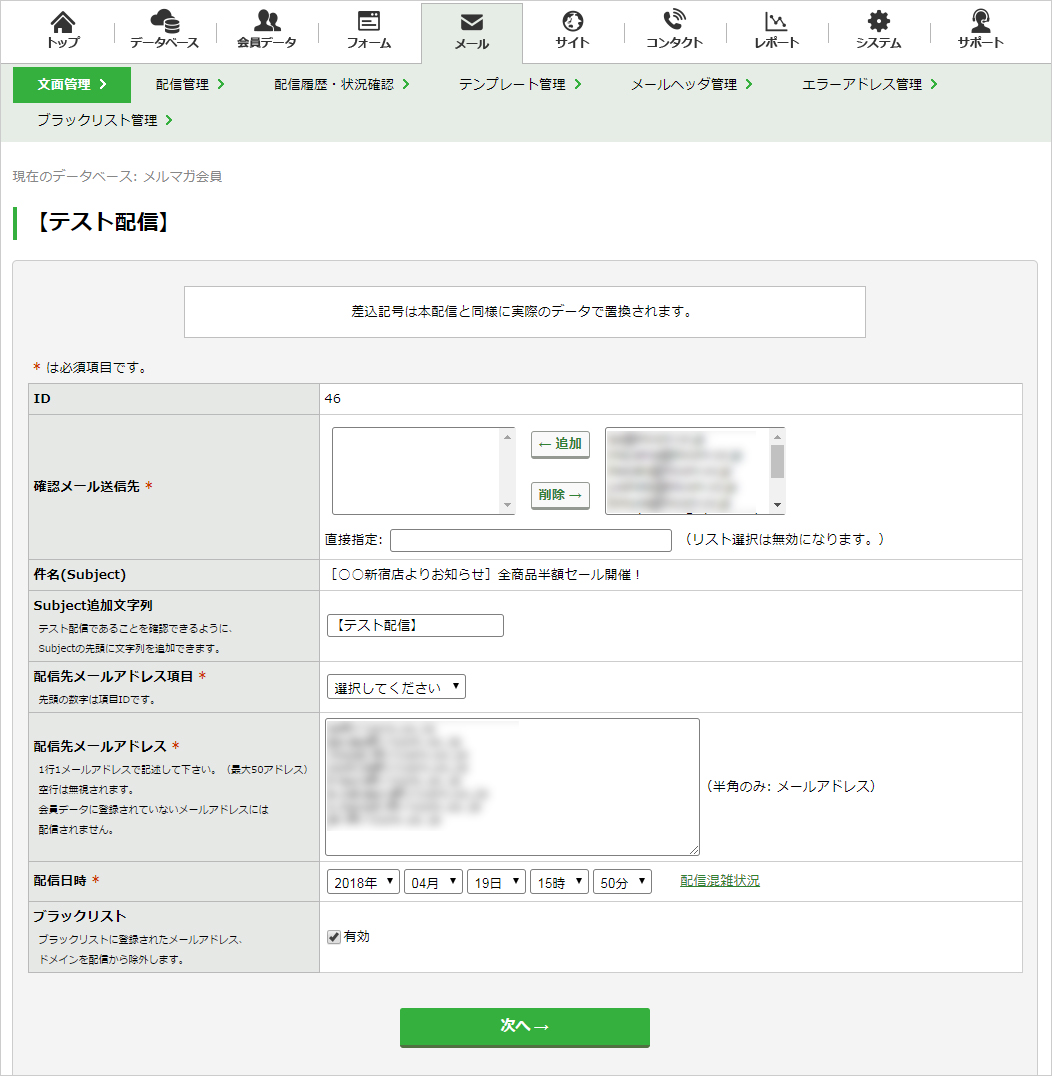The width and height of the screenshot is (1052, 1076).
Task: Click the up arrow of the recipients list scrollbar
Action: point(777,436)
